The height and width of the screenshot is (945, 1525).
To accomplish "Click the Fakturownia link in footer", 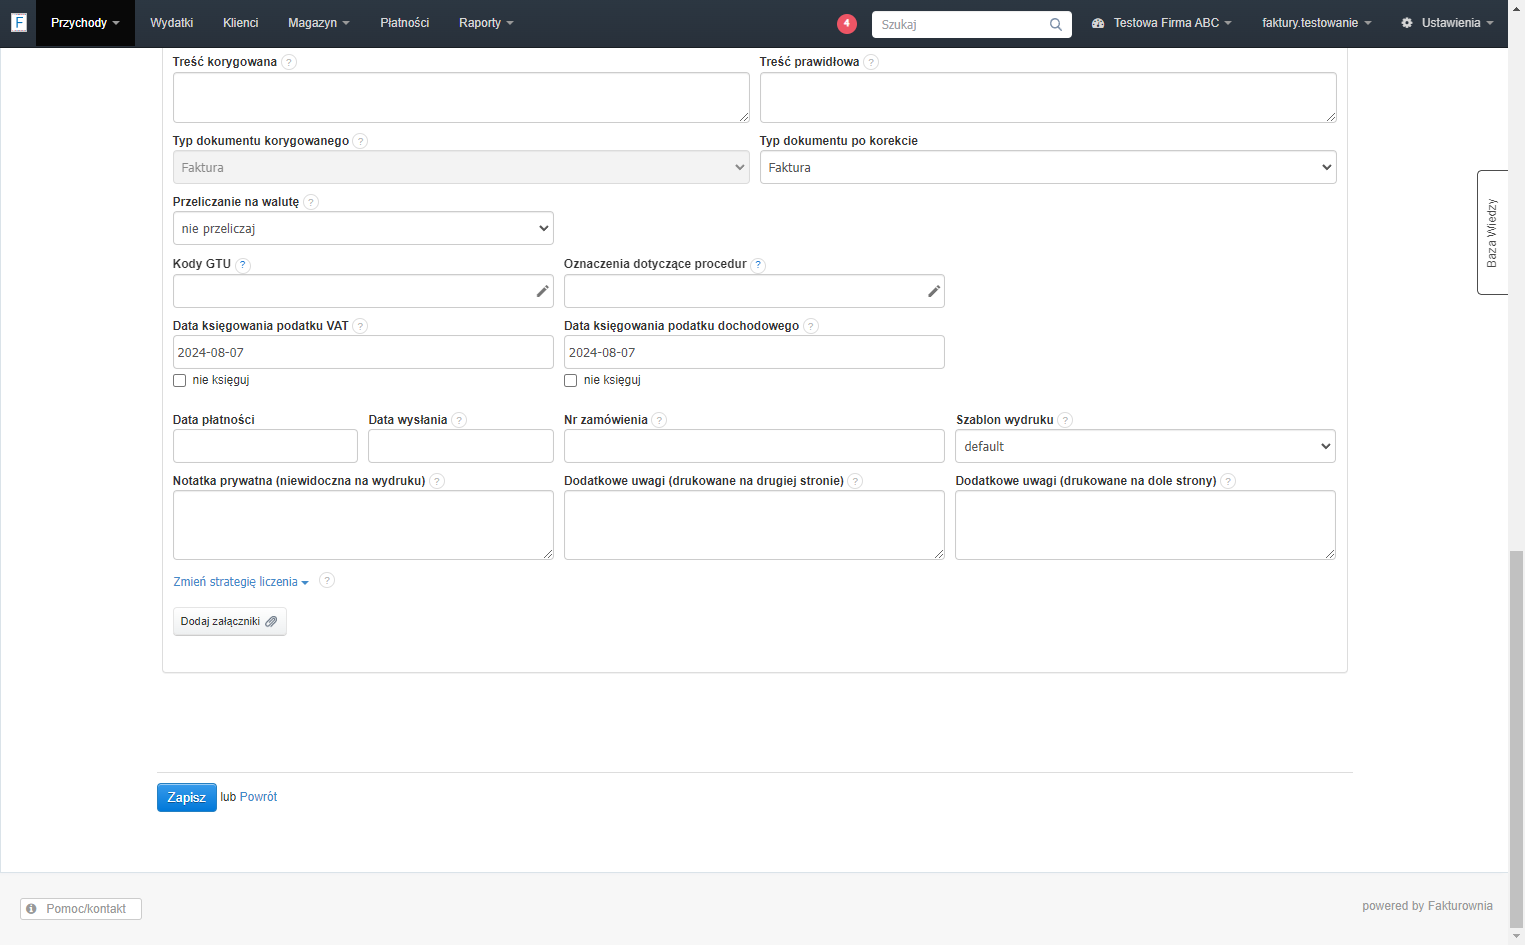I will (1460, 906).
